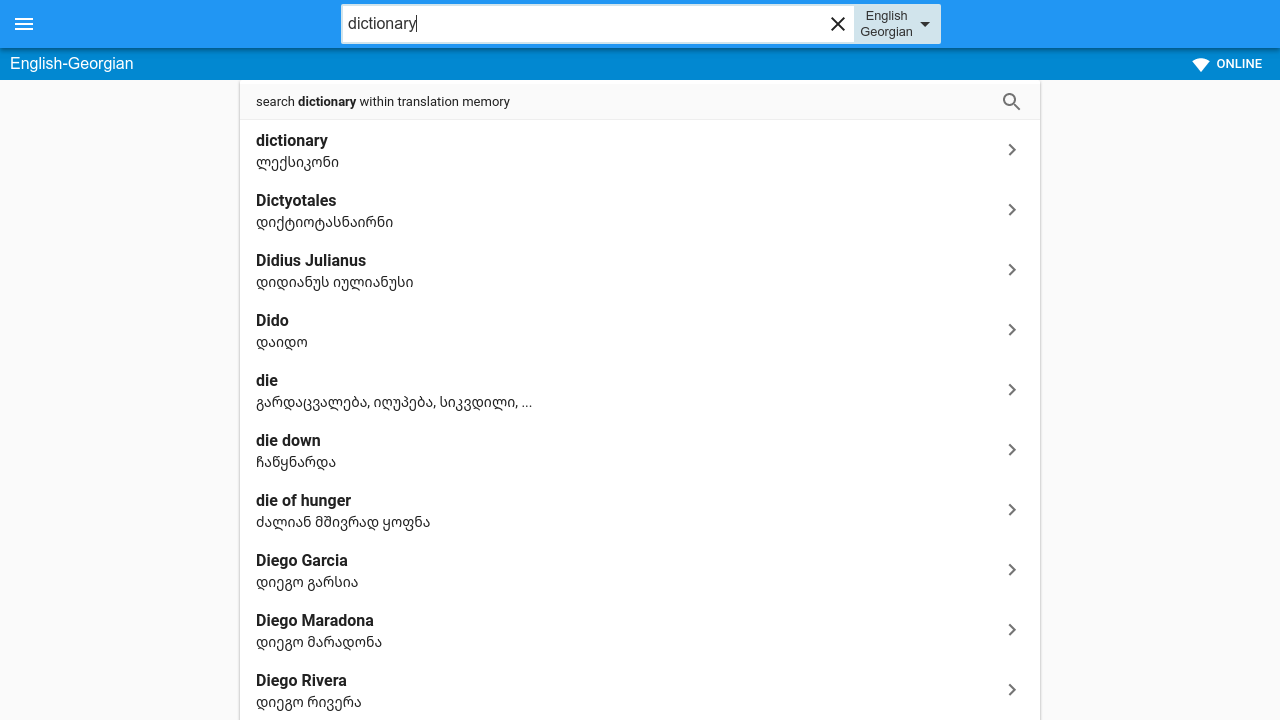
Task: Click Georgian translation ძალიან მშივრად ყოფნა
Action: [343, 523]
